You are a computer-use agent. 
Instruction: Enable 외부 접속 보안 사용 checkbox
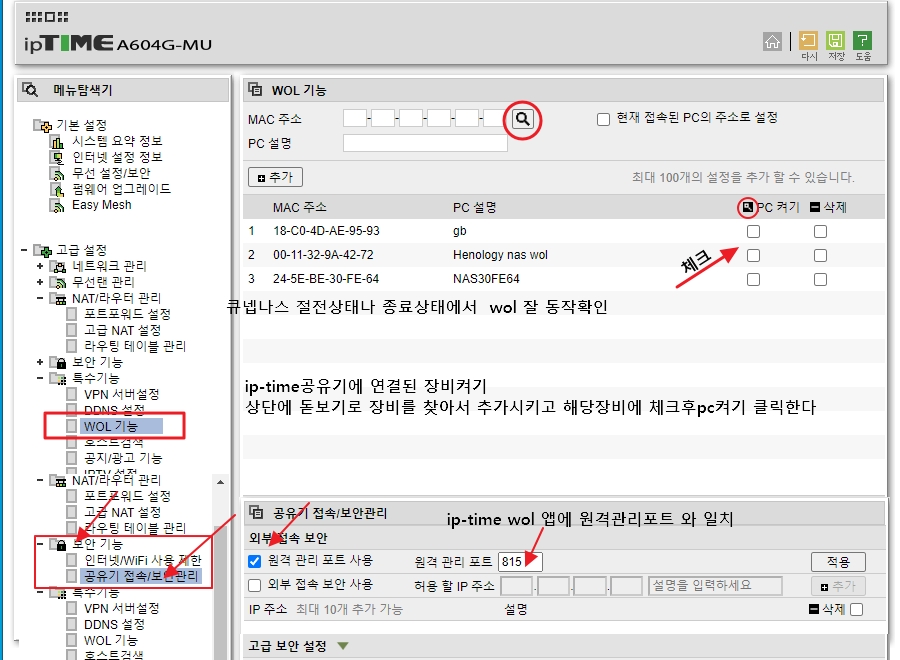254,585
